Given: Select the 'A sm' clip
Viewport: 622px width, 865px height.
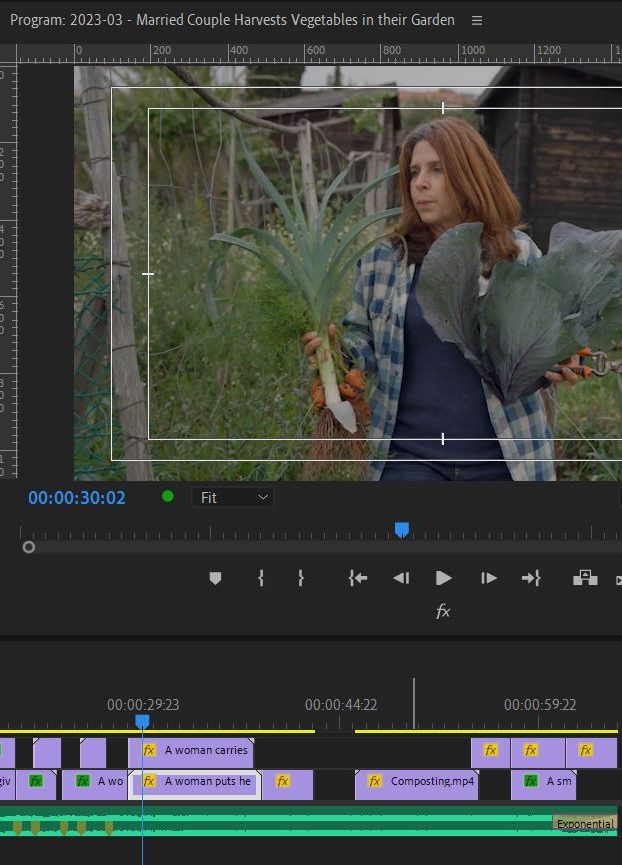Looking at the screenshot, I should click(x=544, y=784).
